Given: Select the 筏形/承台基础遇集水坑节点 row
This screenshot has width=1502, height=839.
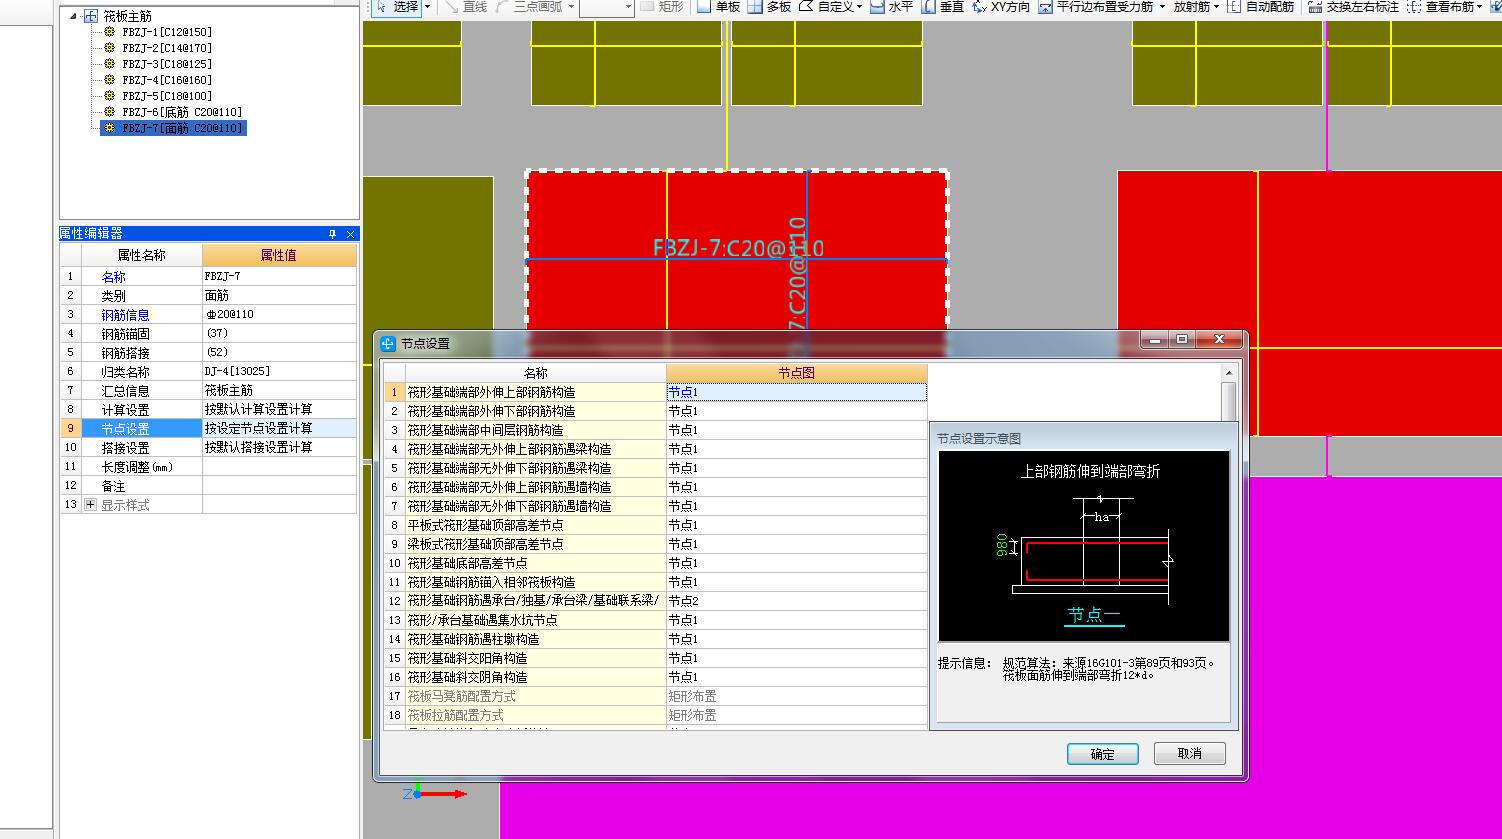Looking at the screenshot, I should pos(656,620).
